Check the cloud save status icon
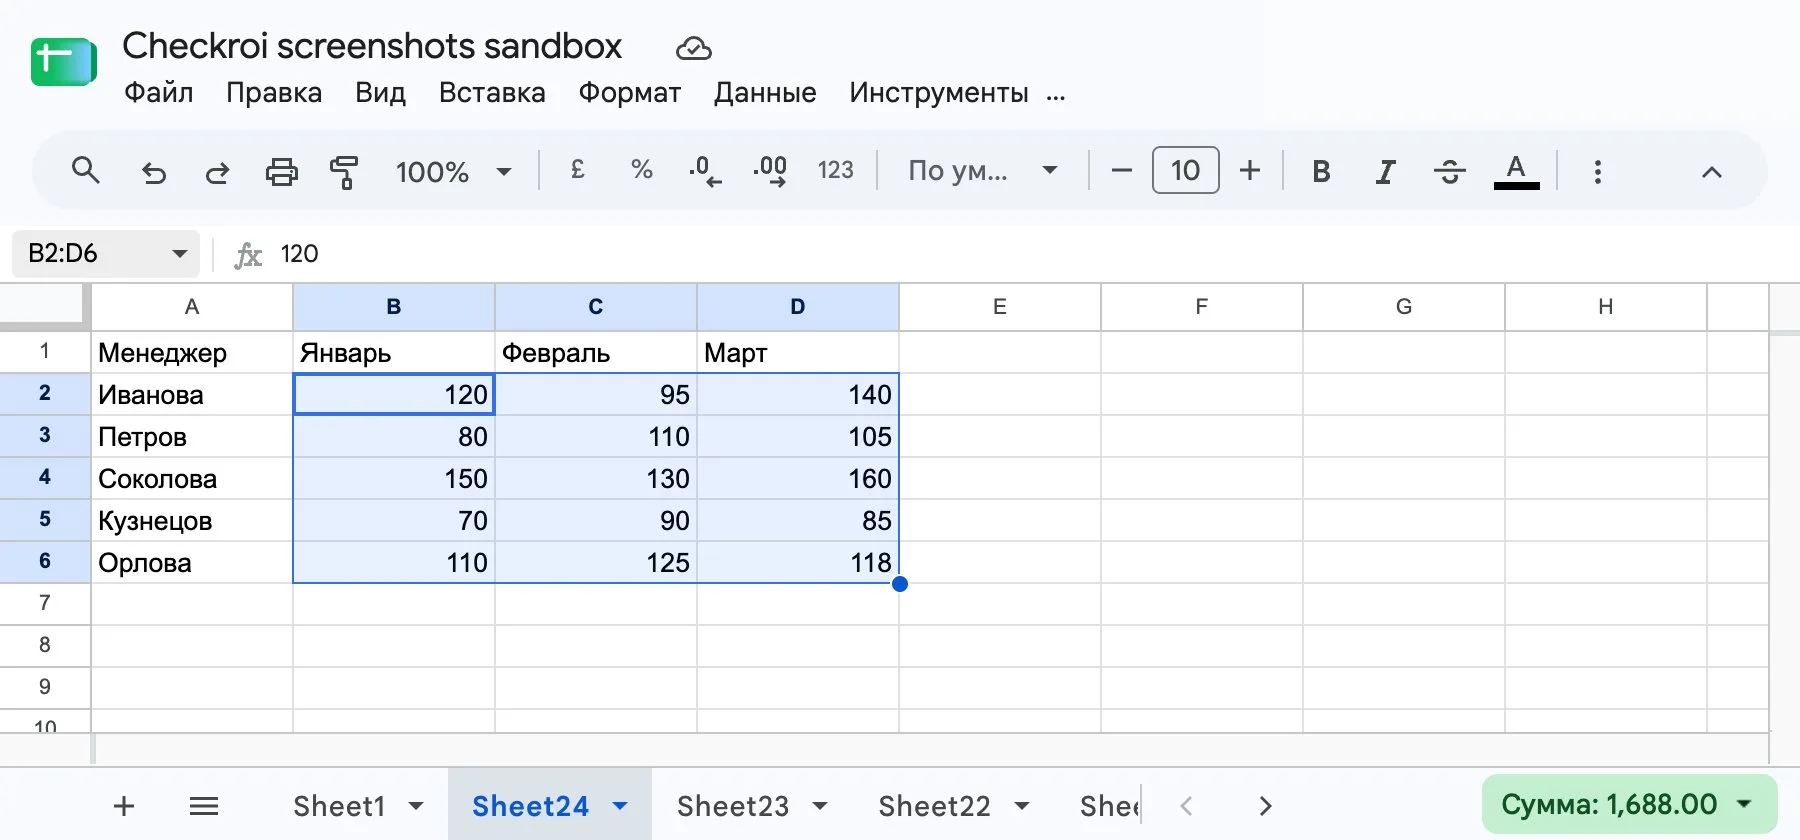Viewport: 1800px width, 840px height. pyautogui.click(x=693, y=48)
